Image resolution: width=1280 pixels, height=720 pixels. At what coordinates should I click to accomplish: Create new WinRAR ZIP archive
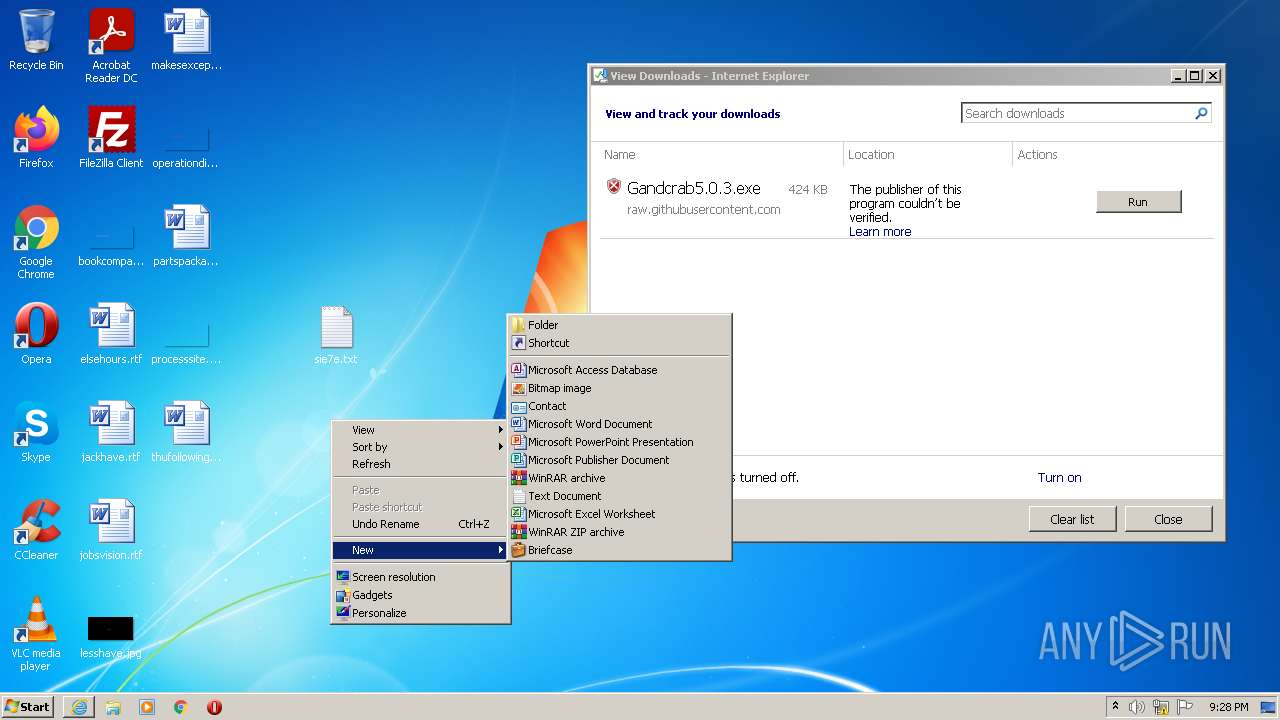620,532
